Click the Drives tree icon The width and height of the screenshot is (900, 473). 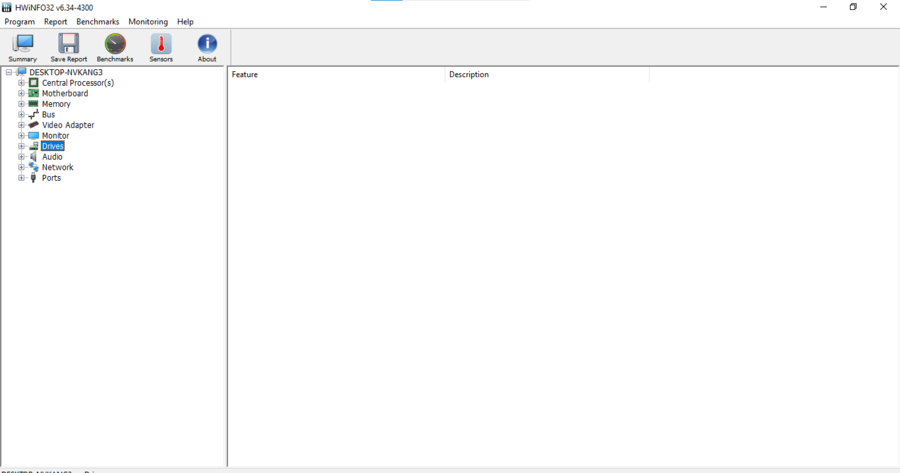coord(34,146)
